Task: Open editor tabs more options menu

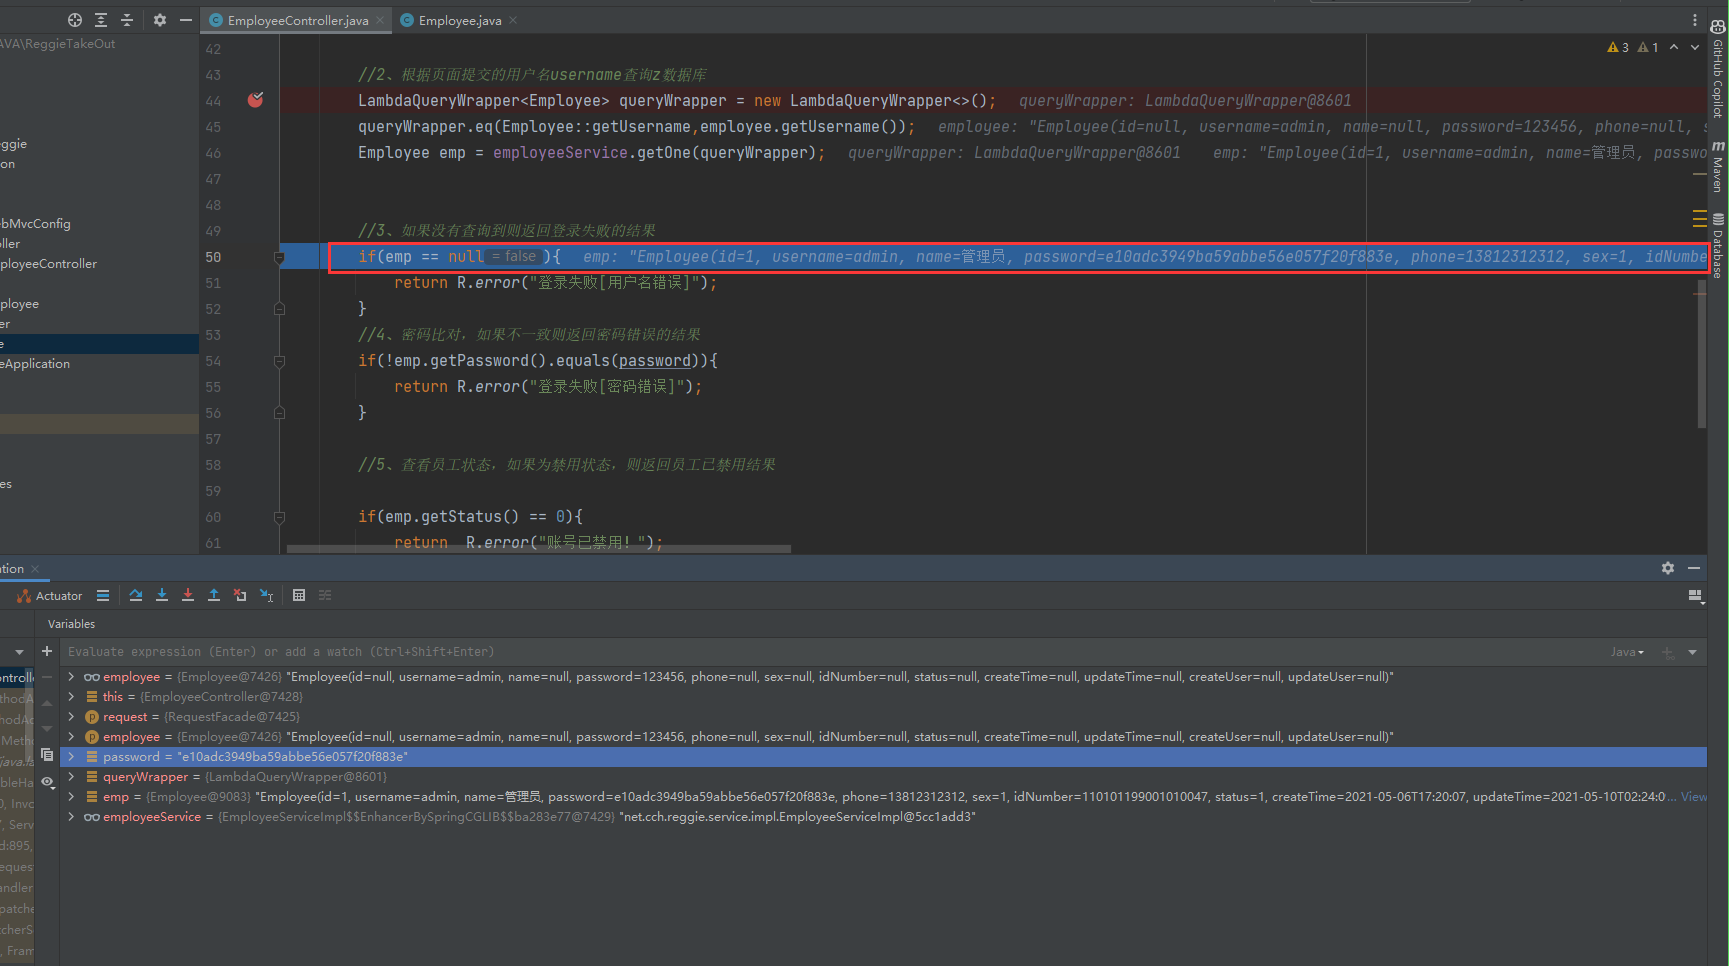Action: coord(1694,20)
